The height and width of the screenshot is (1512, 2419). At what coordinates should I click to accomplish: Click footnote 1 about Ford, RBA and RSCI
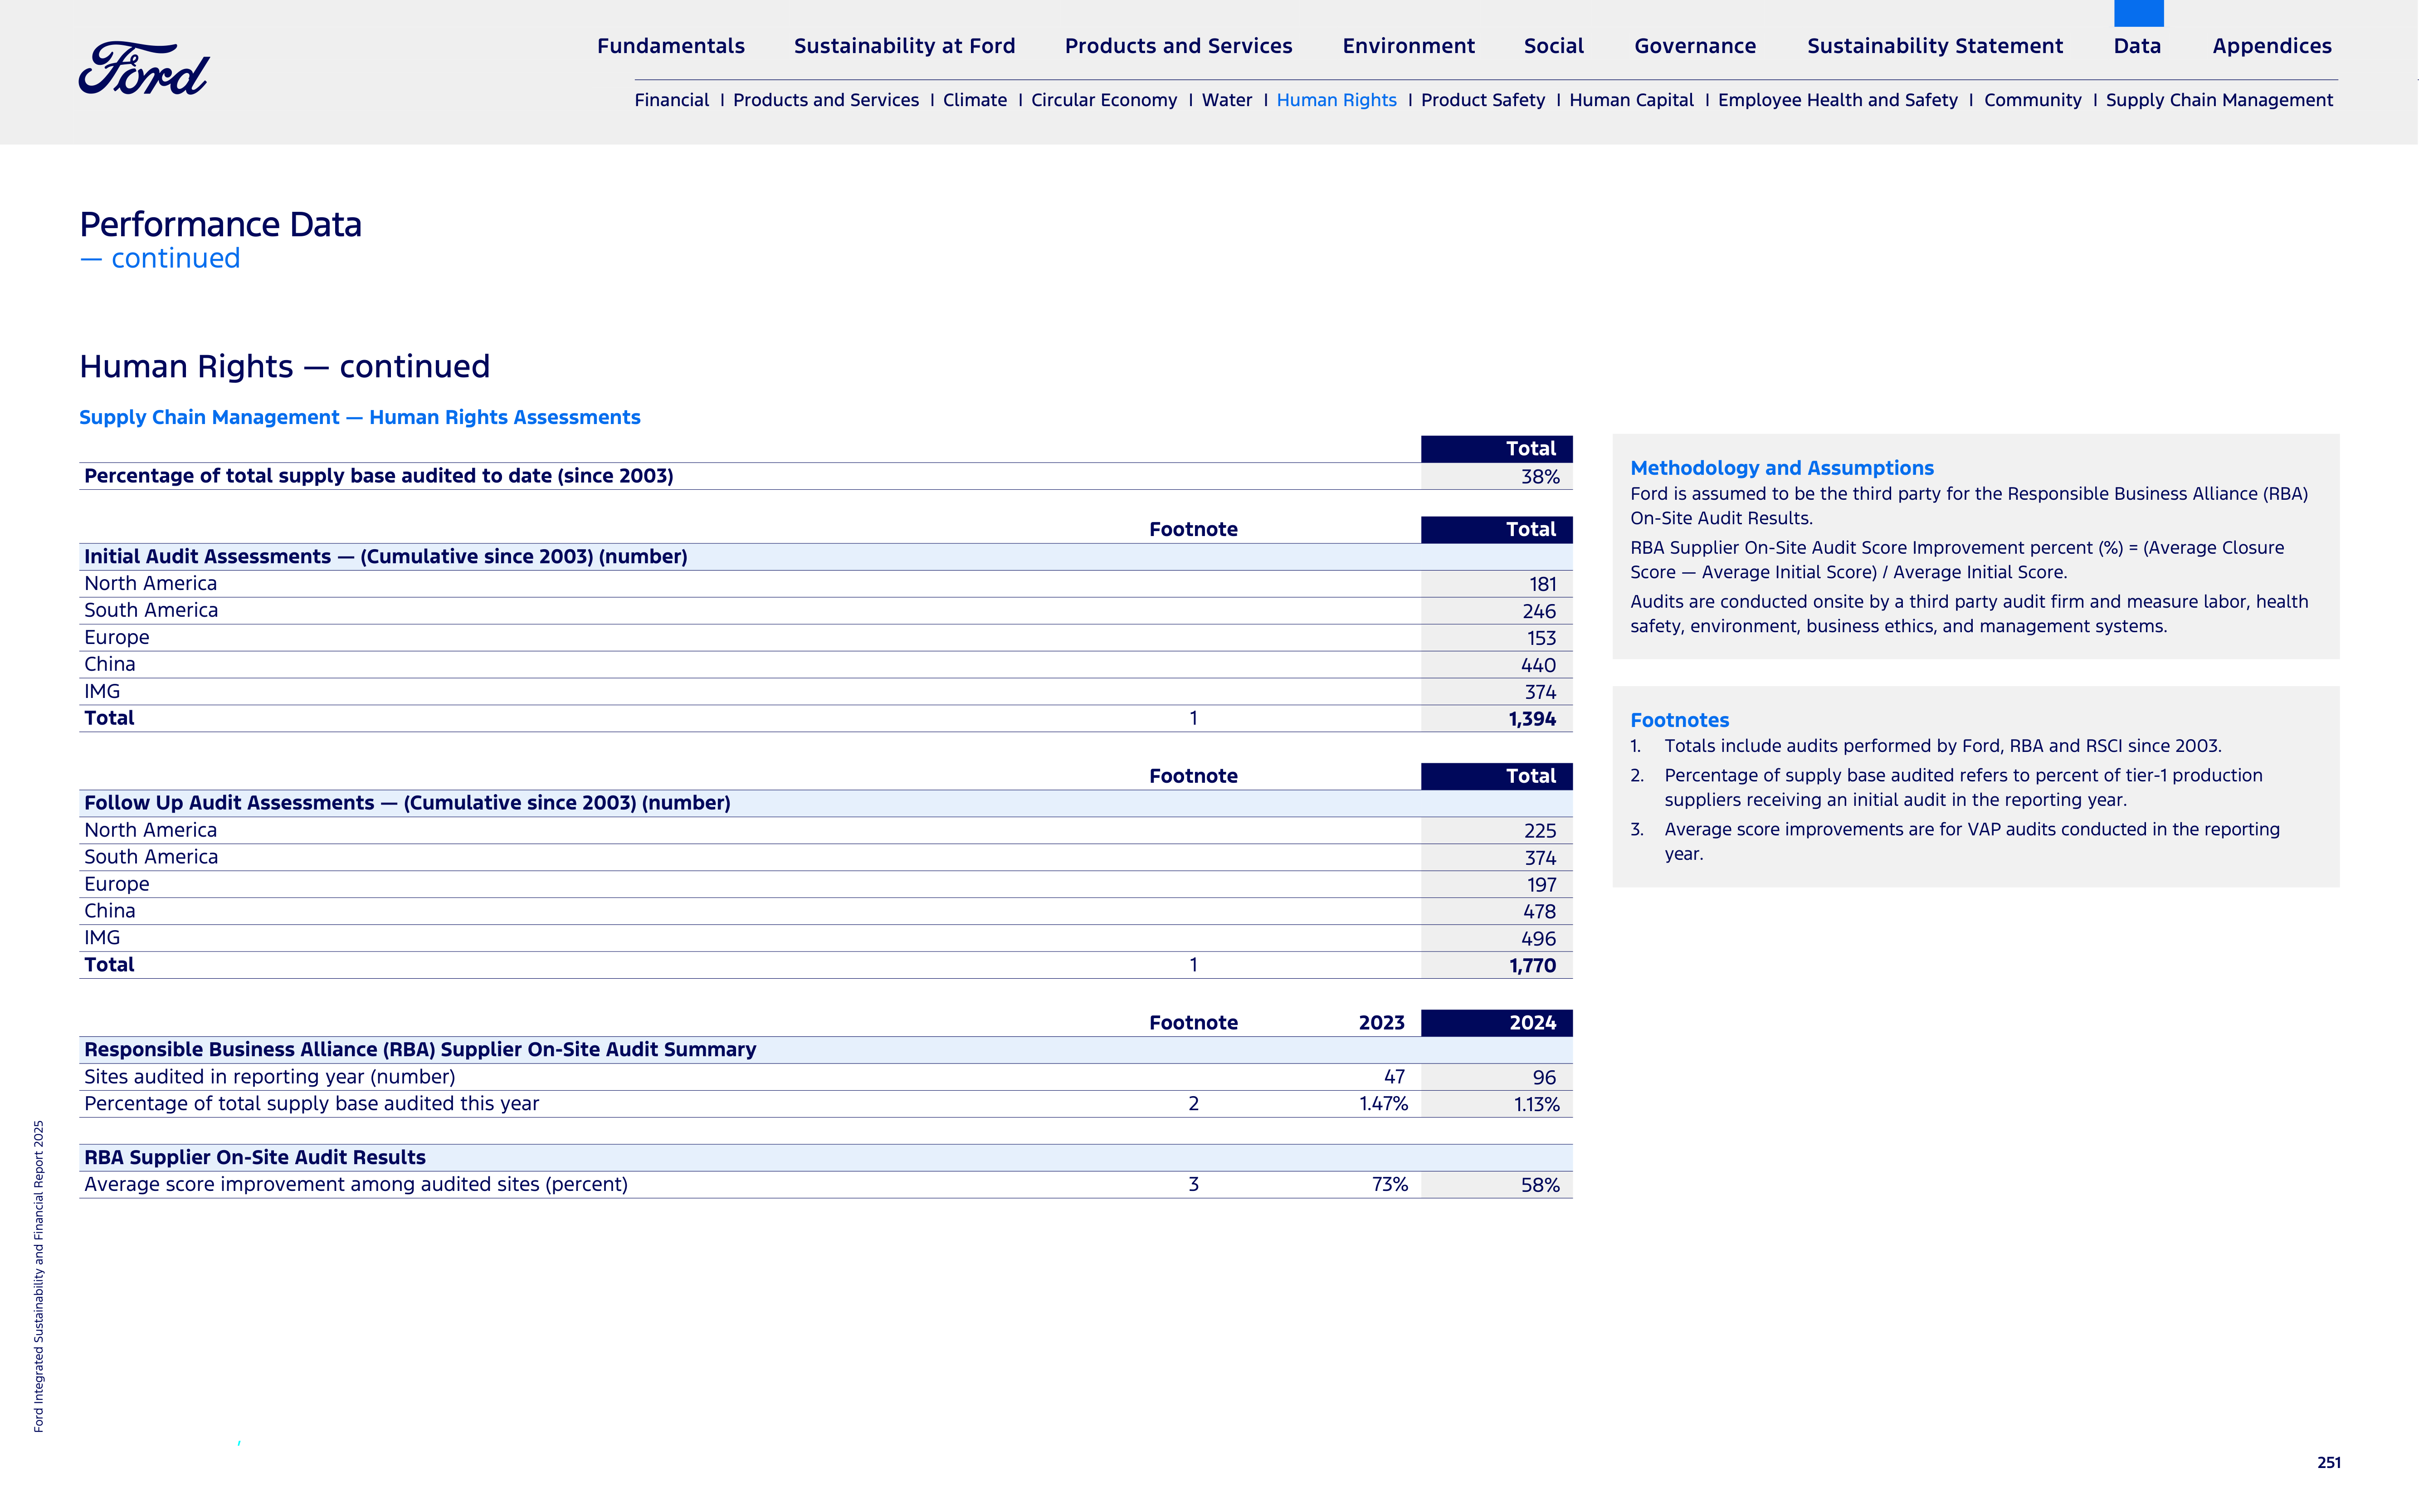tap(1925, 746)
